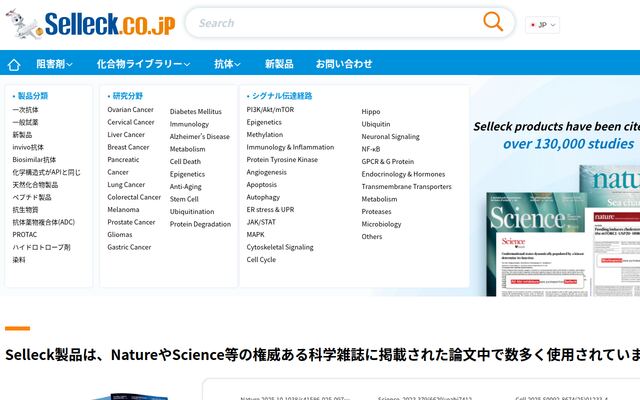
Task: Open ハイドロトロープ剤 link
Action: tap(42, 247)
